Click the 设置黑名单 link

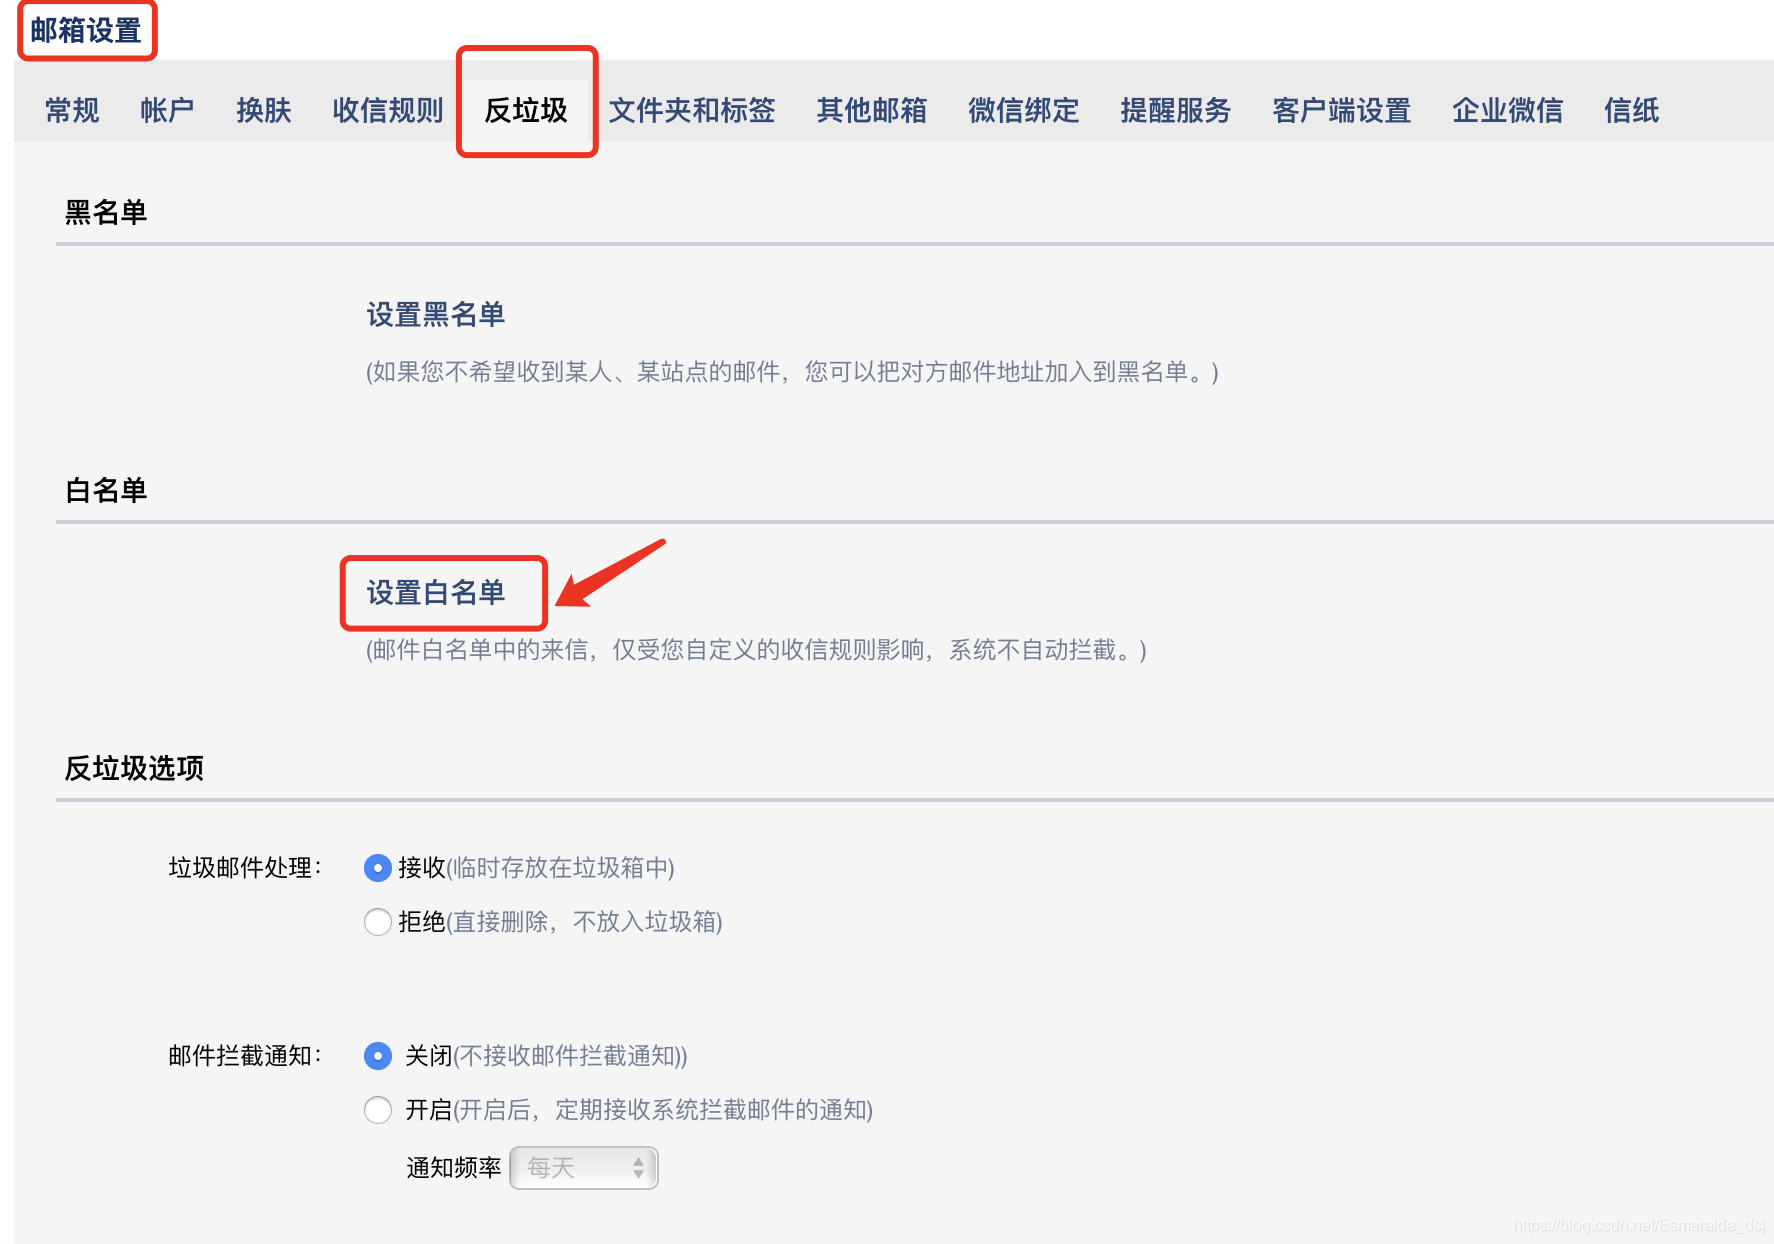[437, 313]
